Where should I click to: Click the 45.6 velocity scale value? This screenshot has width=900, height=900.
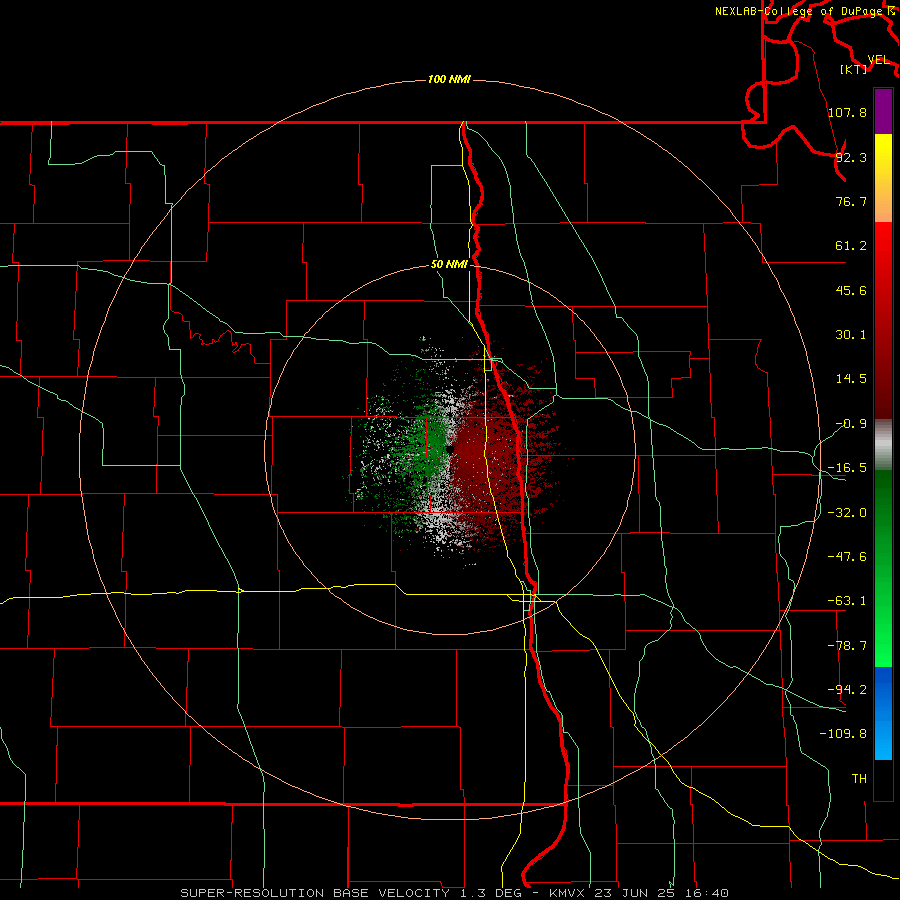(x=851, y=290)
